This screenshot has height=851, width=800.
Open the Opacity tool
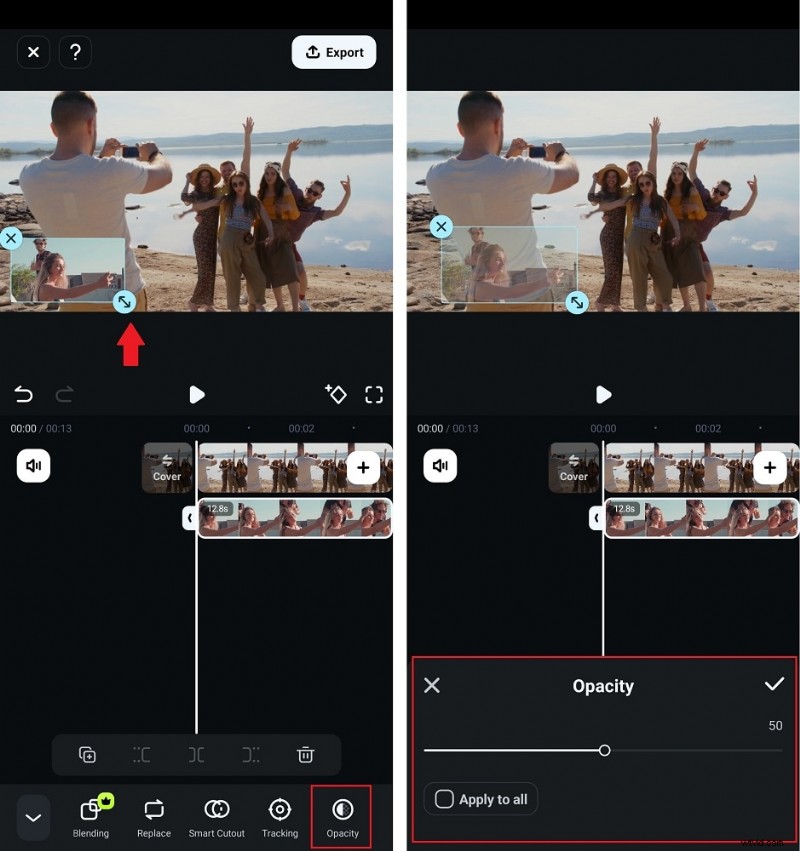click(x=341, y=817)
